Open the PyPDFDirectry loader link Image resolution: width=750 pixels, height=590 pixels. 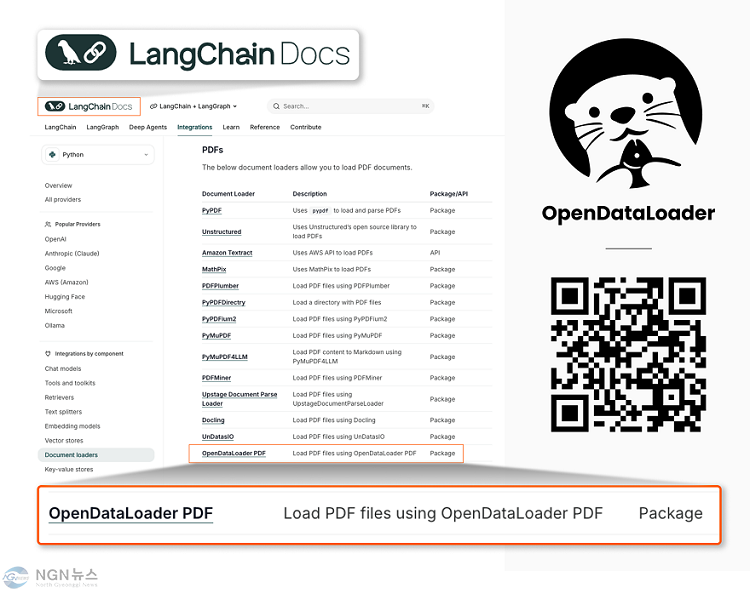223,302
